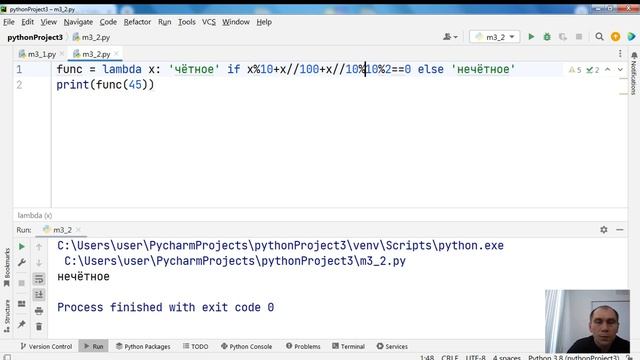
Task: Open Help menu
Action: coord(264,22)
